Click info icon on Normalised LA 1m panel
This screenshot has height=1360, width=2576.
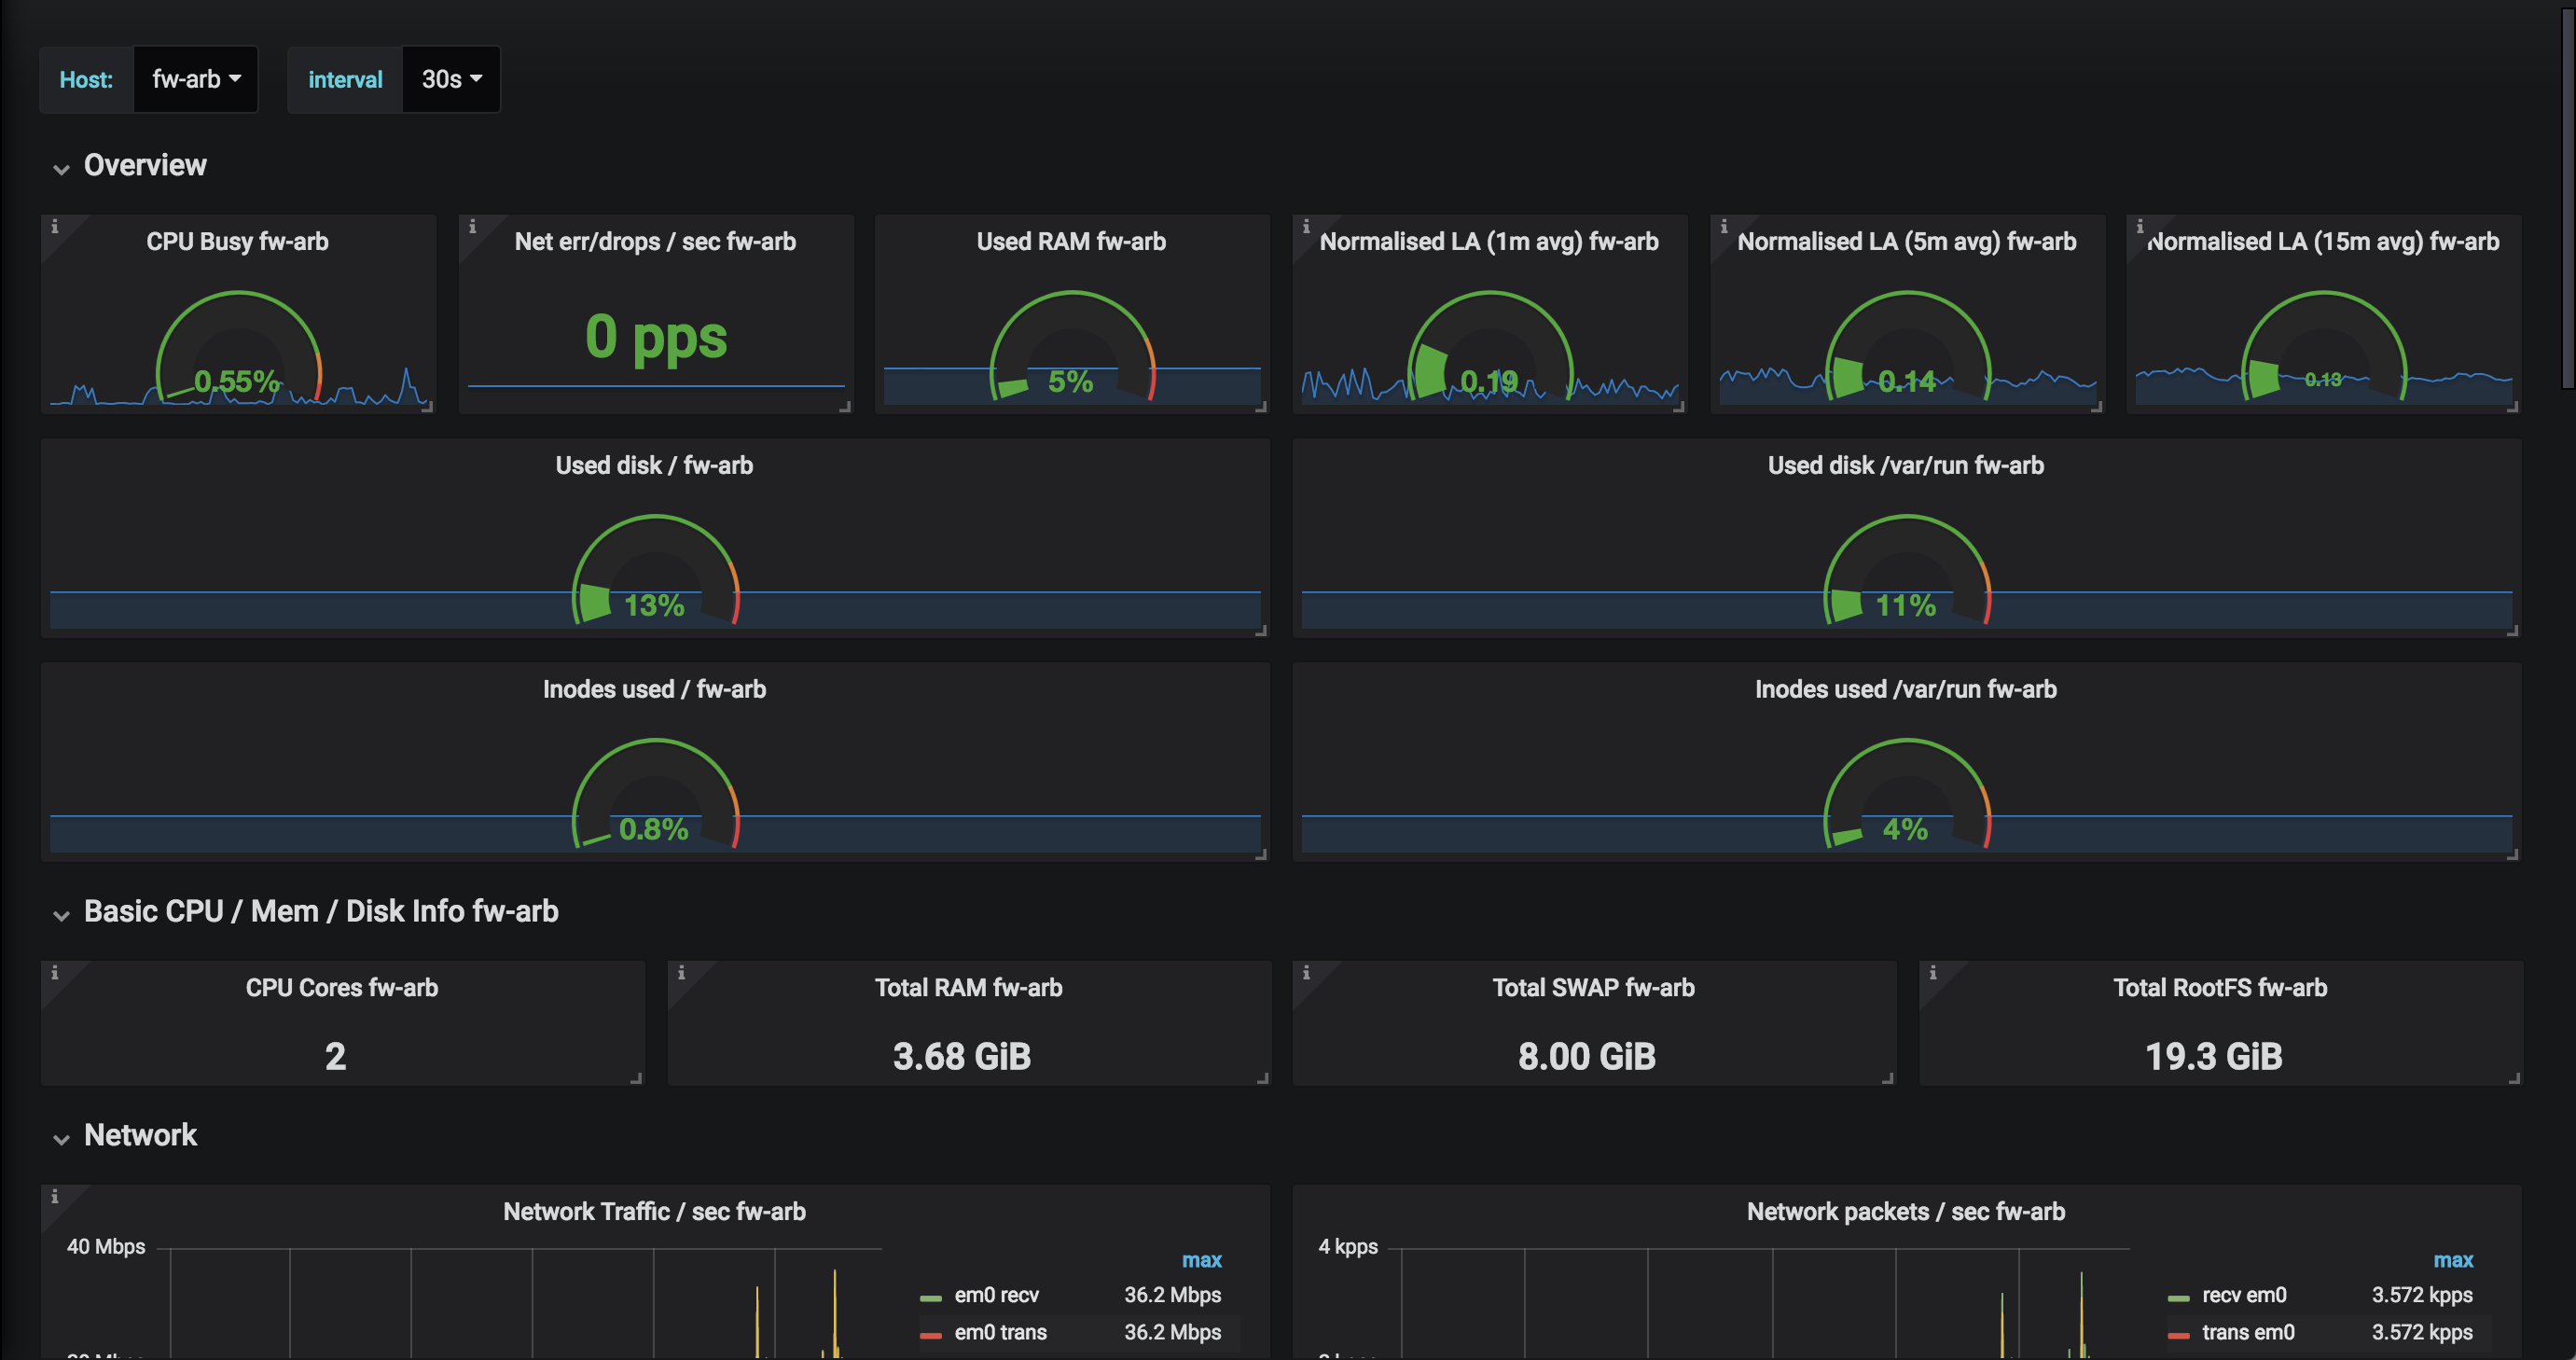(x=1306, y=227)
